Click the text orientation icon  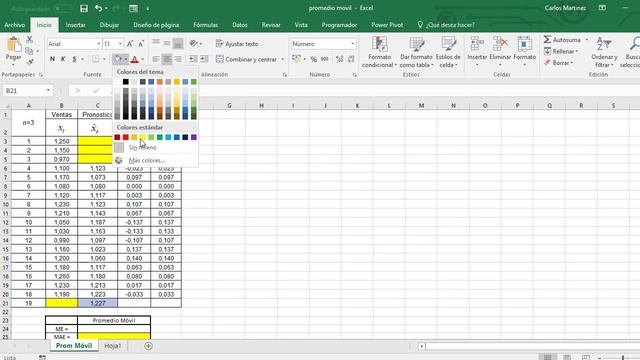tap(194, 44)
